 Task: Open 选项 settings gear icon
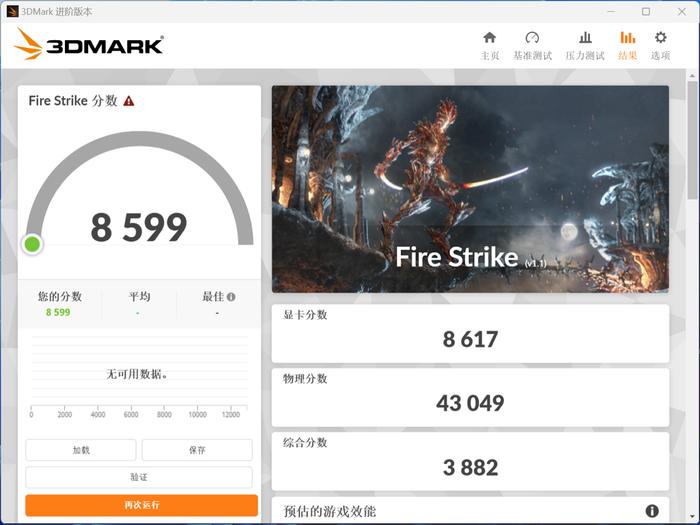pyautogui.click(x=661, y=38)
